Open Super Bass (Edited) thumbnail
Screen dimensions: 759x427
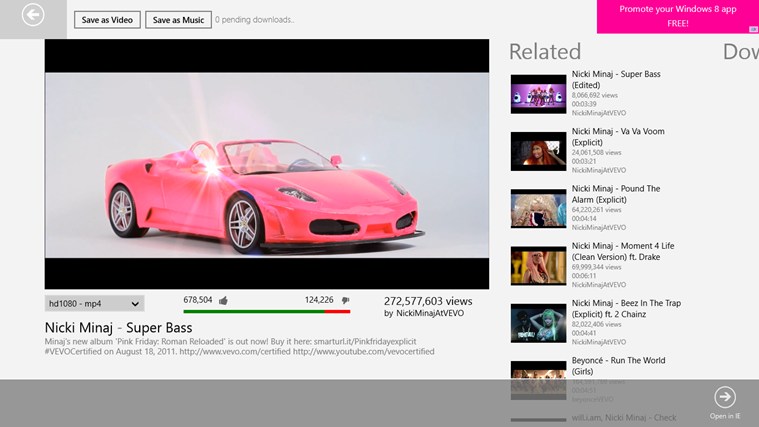point(538,94)
